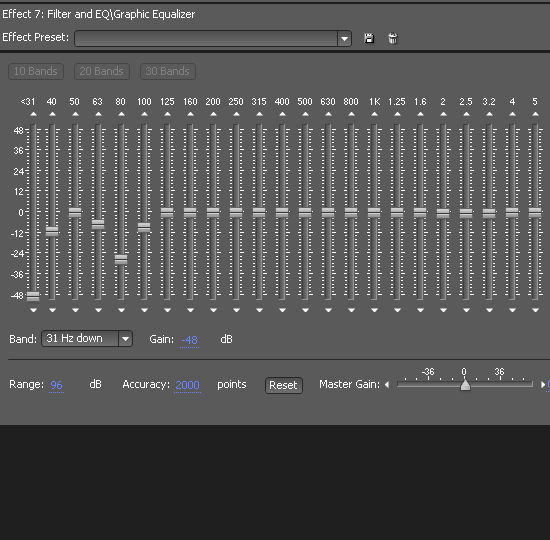Switch to 20 Bands mode
The height and width of the screenshot is (540, 550).
pos(102,72)
